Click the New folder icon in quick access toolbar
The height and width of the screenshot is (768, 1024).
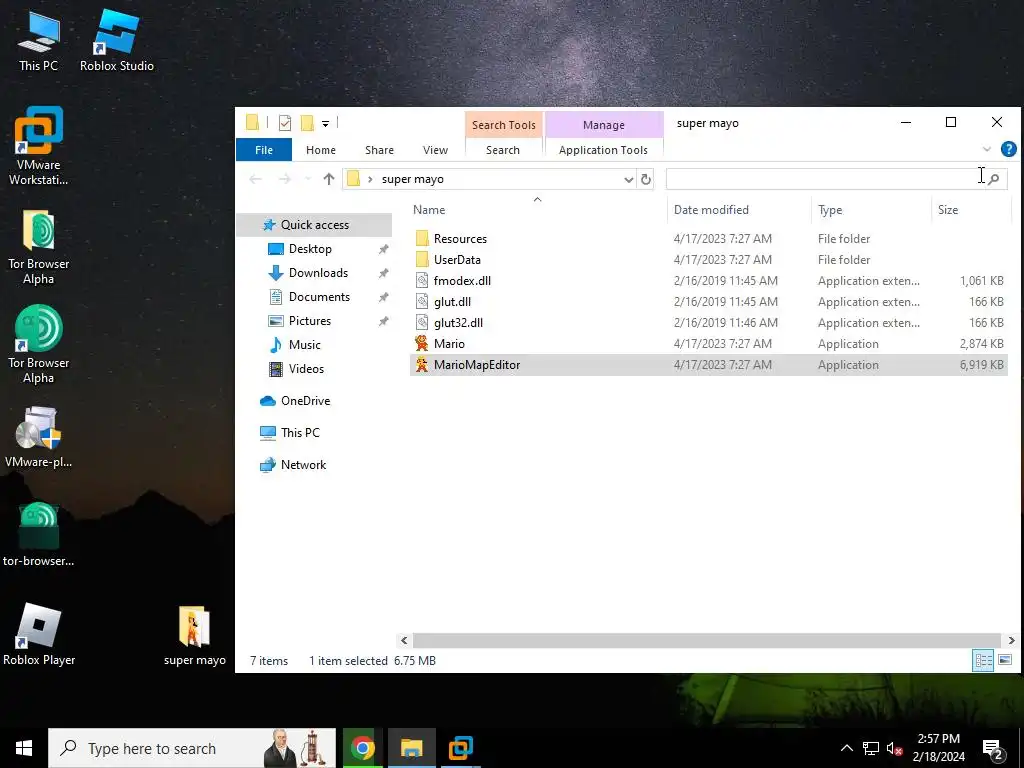point(307,123)
